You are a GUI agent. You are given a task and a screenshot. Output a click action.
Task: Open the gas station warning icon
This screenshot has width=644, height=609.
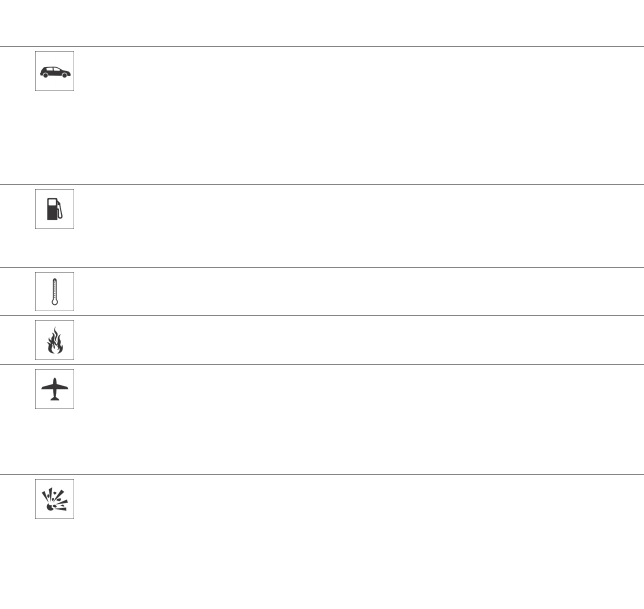tap(54, 209)
